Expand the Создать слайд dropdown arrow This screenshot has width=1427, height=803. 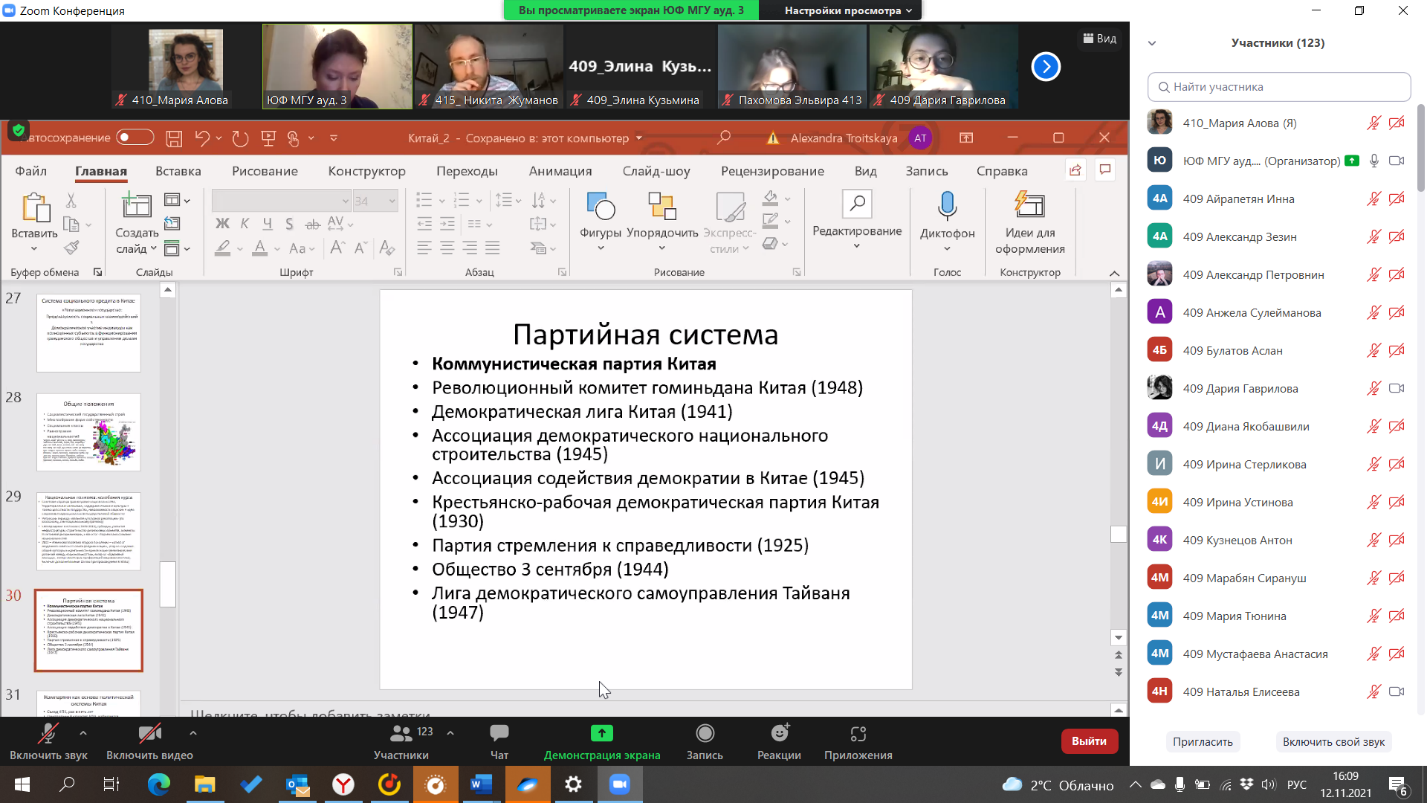[153, 249]
